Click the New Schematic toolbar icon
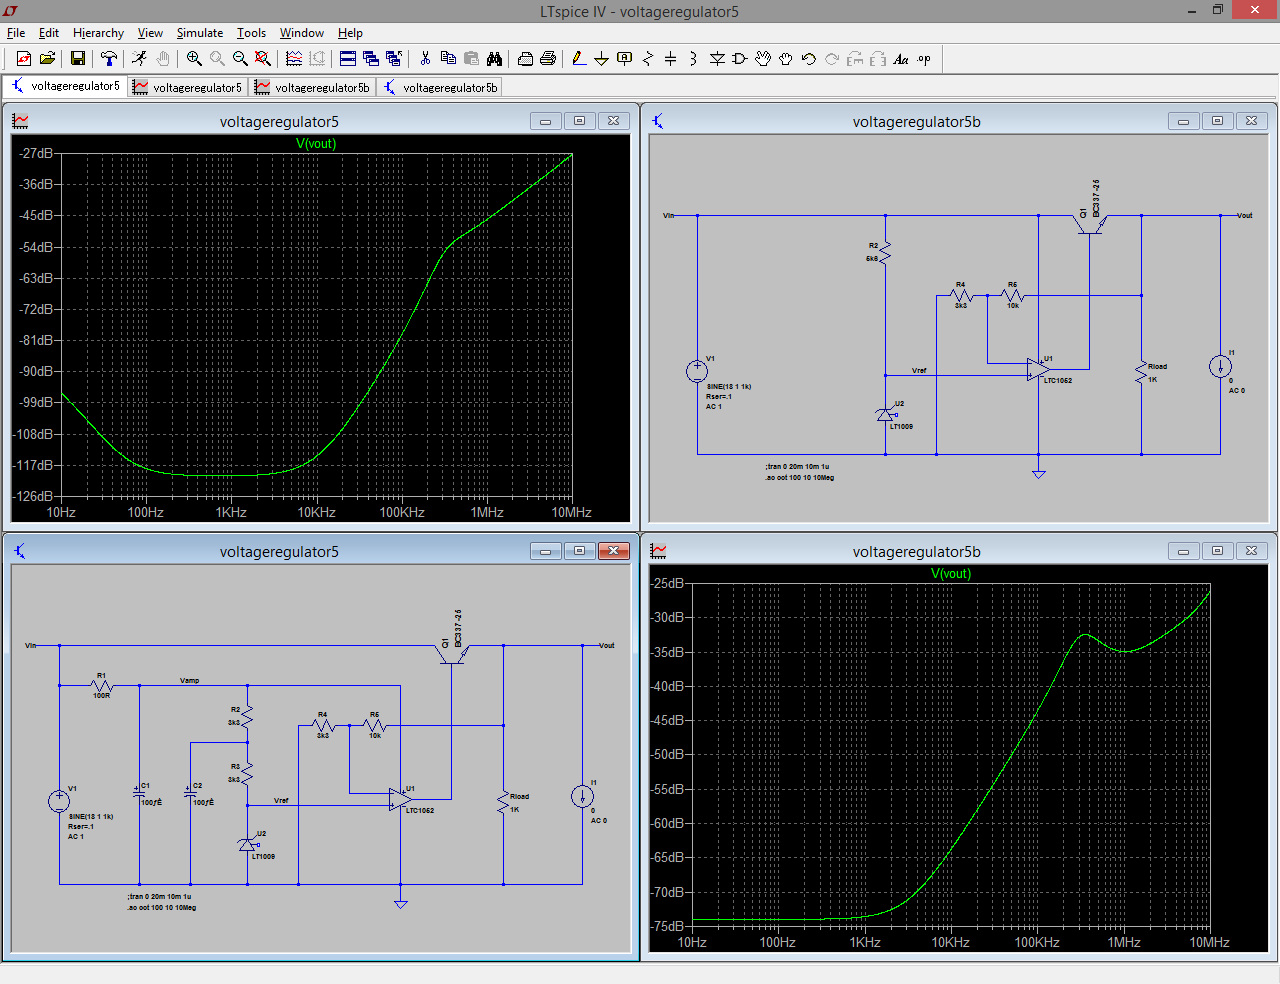1280x984 pixels. coord(24,59)
